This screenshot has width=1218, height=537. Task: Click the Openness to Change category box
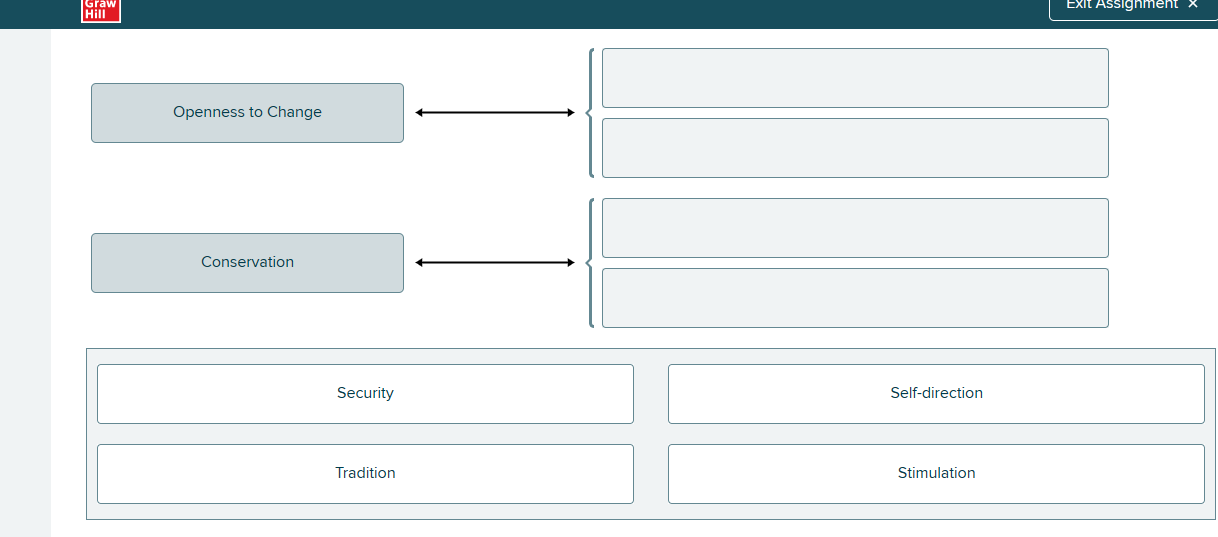[247, 113]
